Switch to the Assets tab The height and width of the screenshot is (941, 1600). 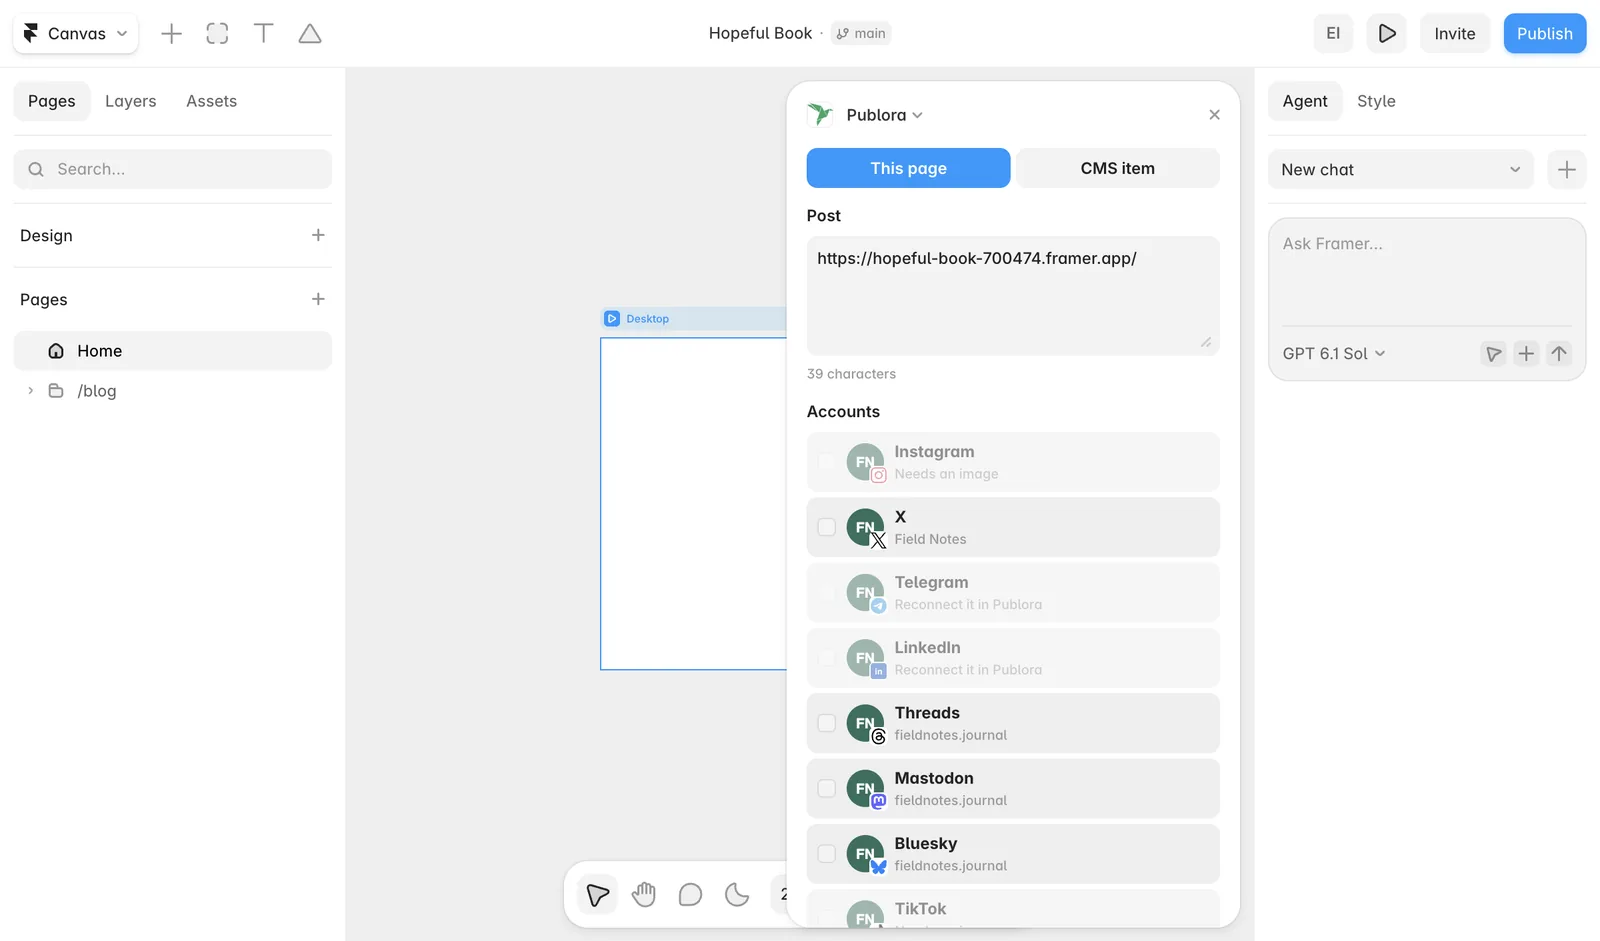(212, 101)
